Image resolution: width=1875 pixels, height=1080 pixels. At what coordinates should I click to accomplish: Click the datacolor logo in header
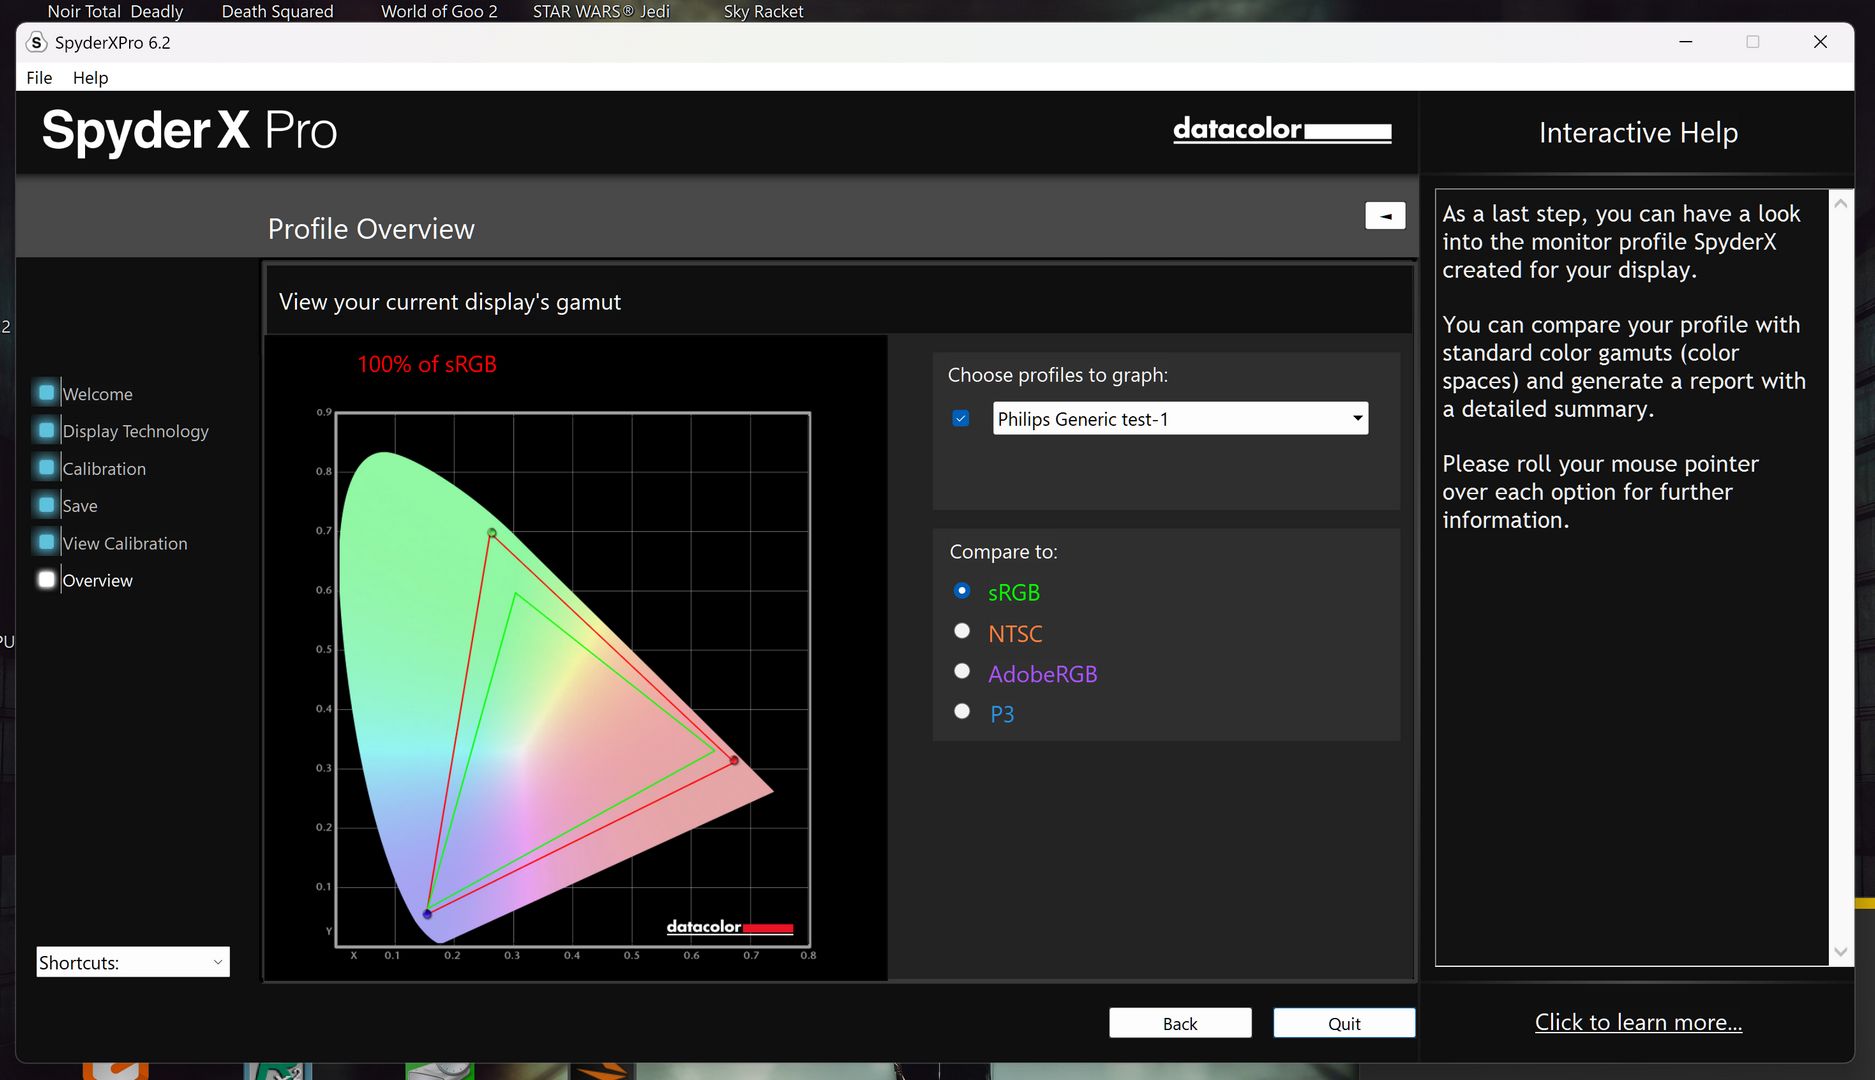(1282, 130)
